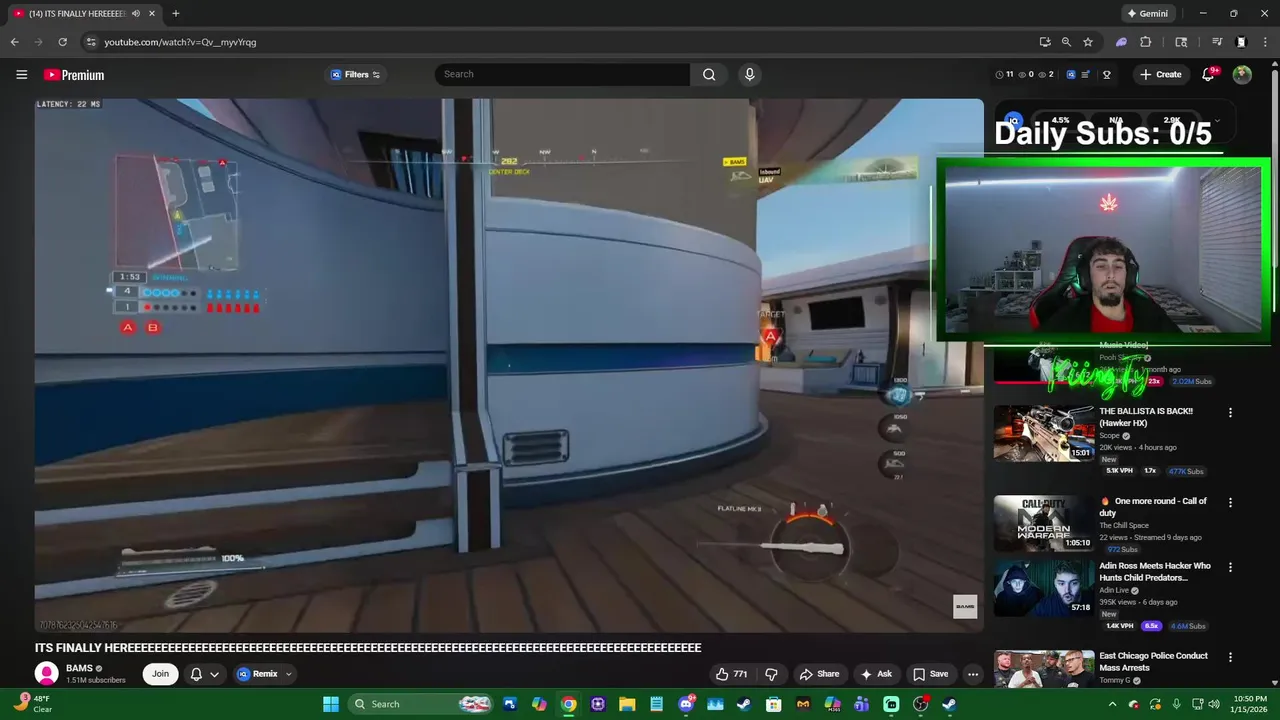Click the install app icon in address bar
The height and width of the screenshot is (720, 1280).
pyautogui.click(x=1045, y=42)
